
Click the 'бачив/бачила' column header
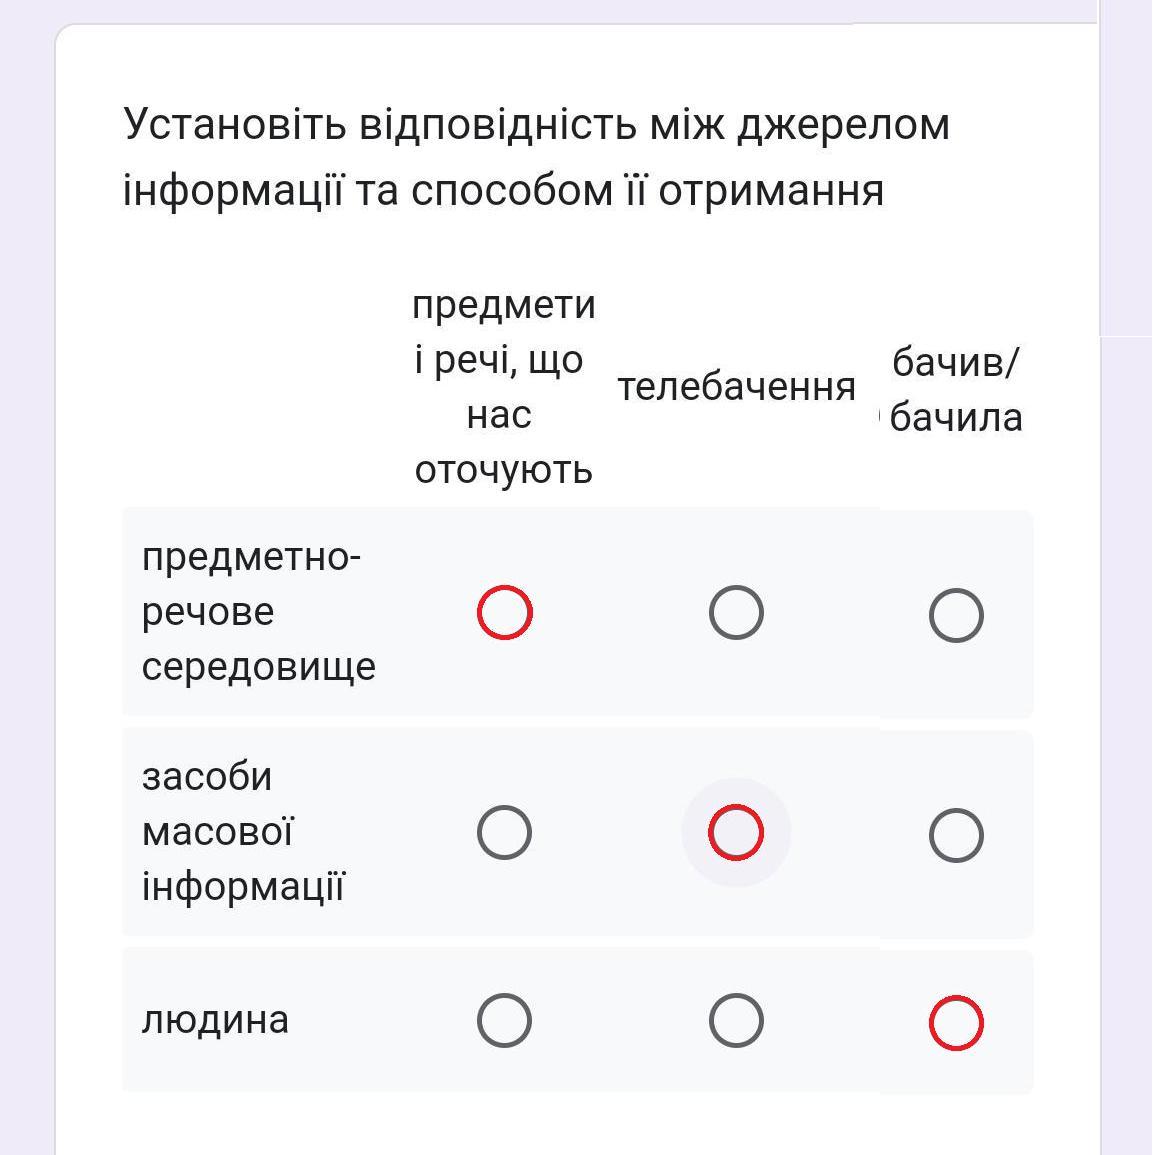956,390
